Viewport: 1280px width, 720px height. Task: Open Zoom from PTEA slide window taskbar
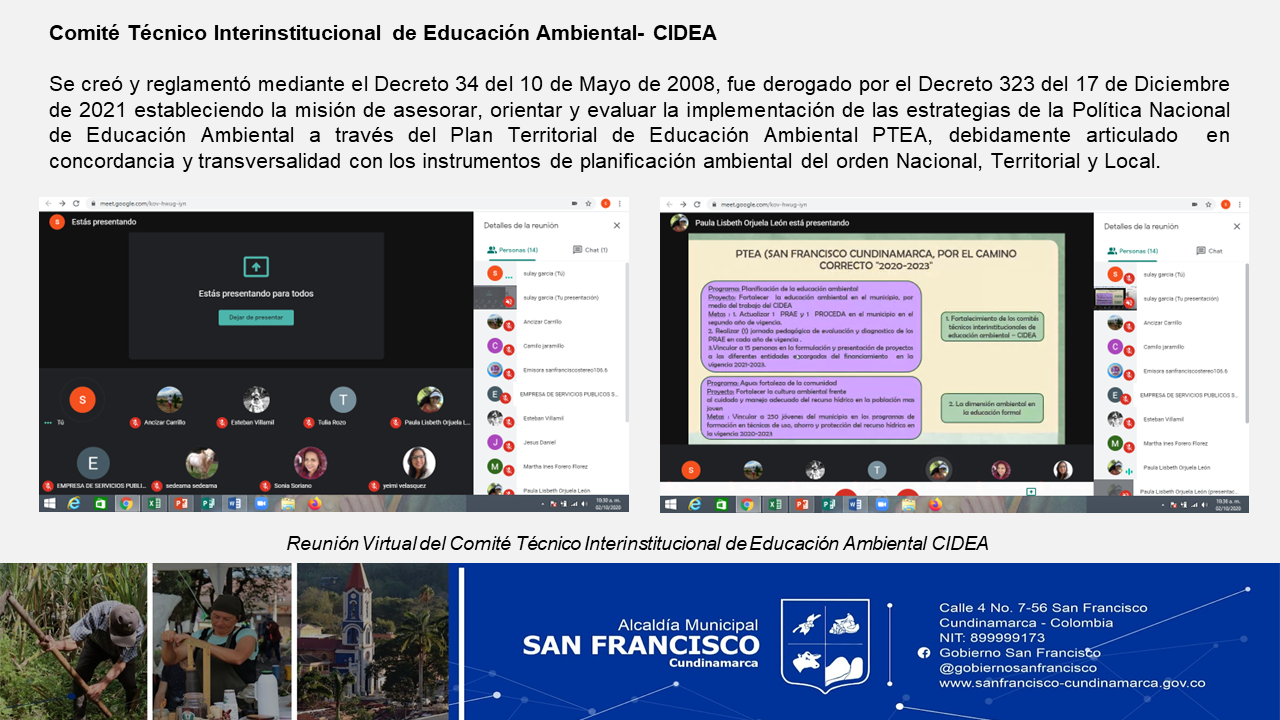click(x=881, y=504)
